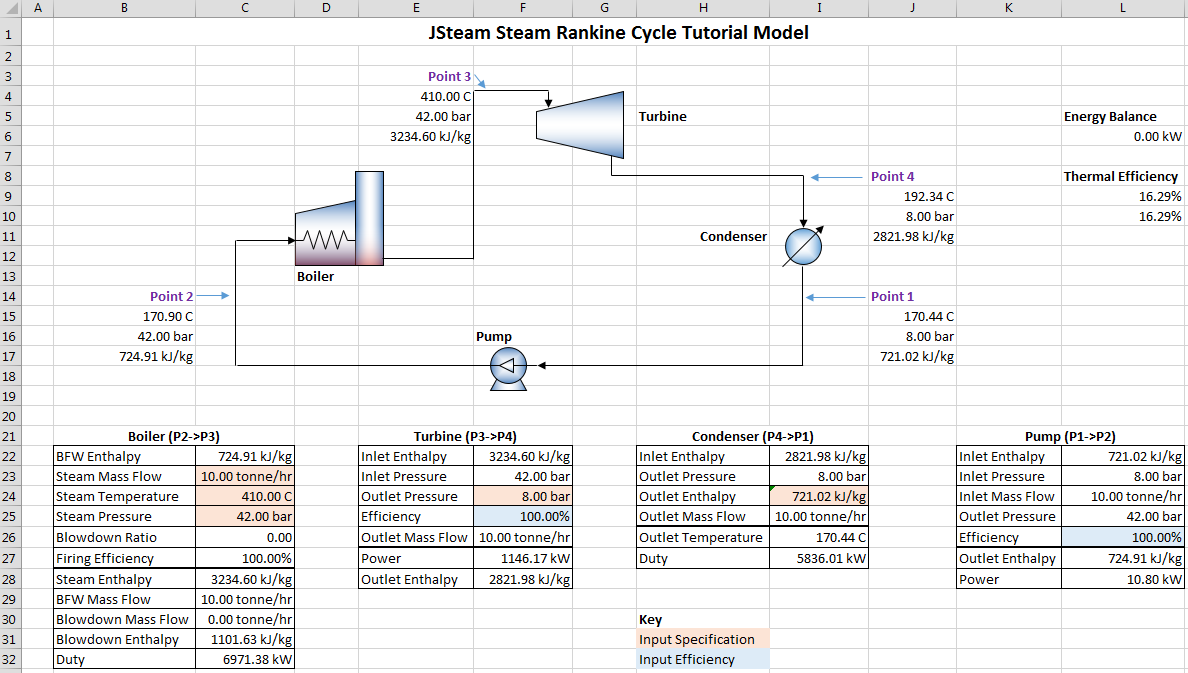
Task: Select Steam Pressure input cell 42.00 bar
Action: [x=245, y=517]
